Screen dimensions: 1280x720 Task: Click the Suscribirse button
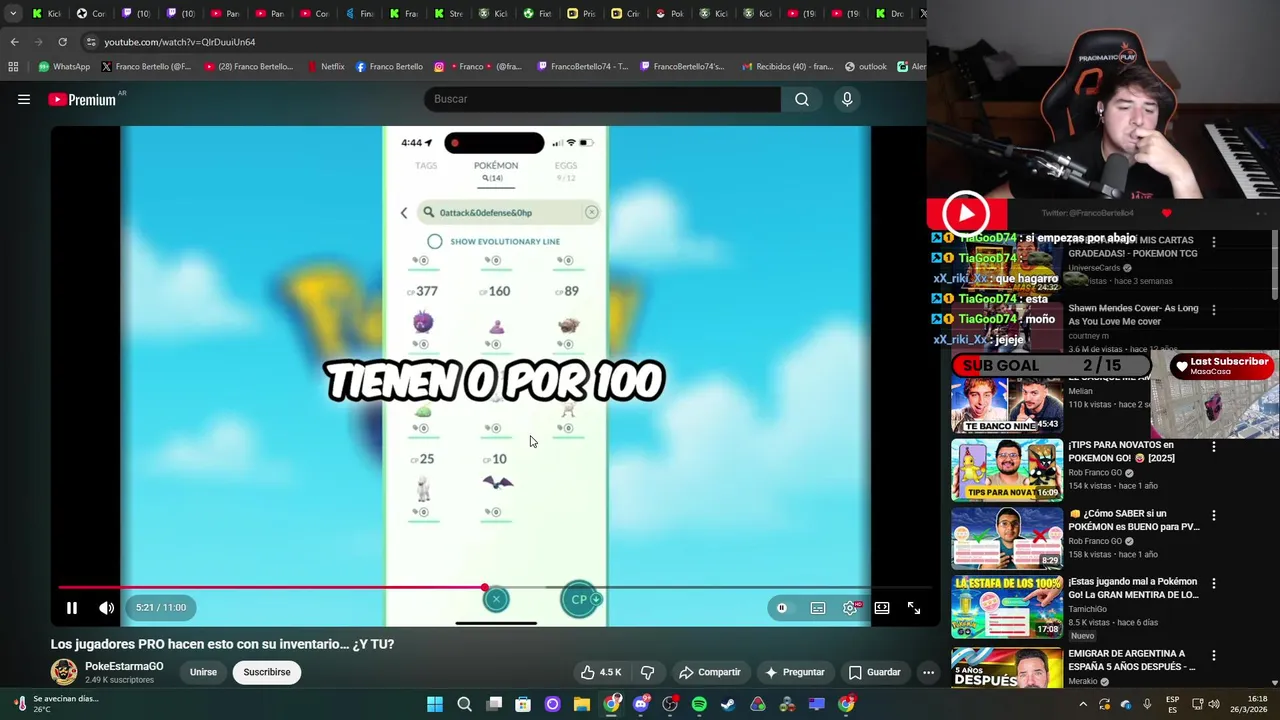coord(267,672)
